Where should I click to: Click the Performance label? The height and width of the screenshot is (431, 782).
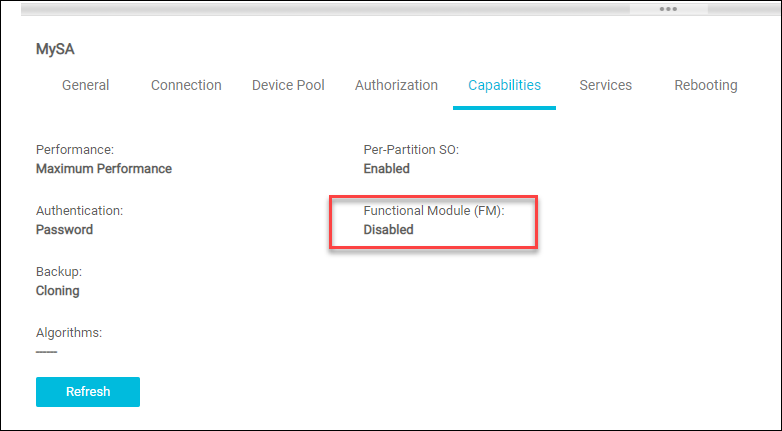click(75, 149)
